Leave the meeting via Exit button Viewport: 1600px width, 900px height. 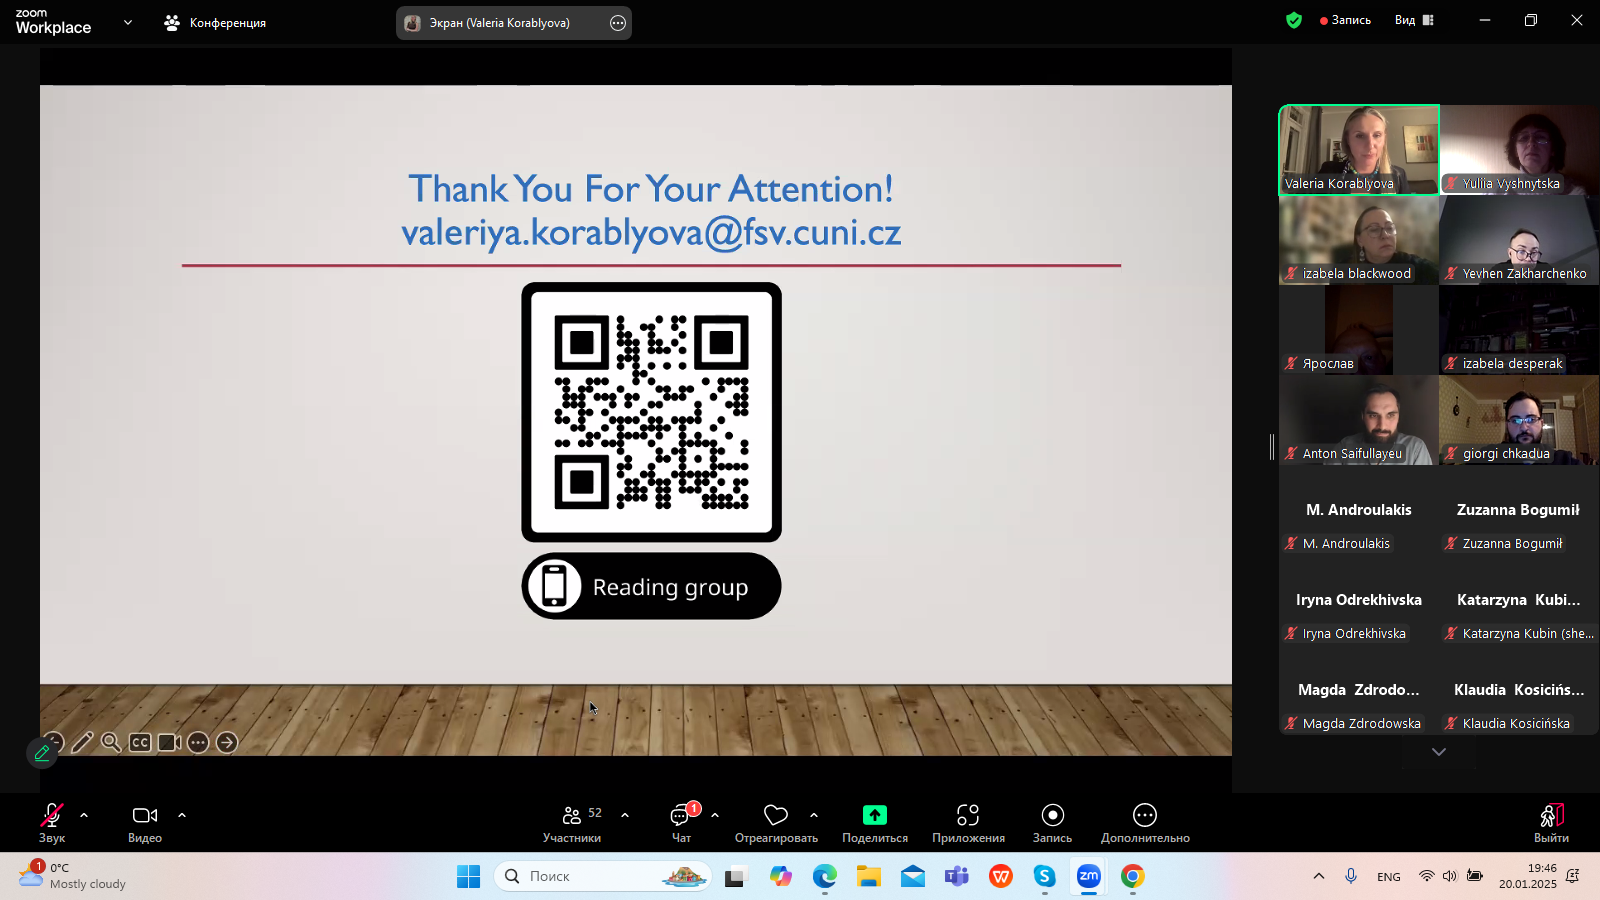[x=1551, y=823]
